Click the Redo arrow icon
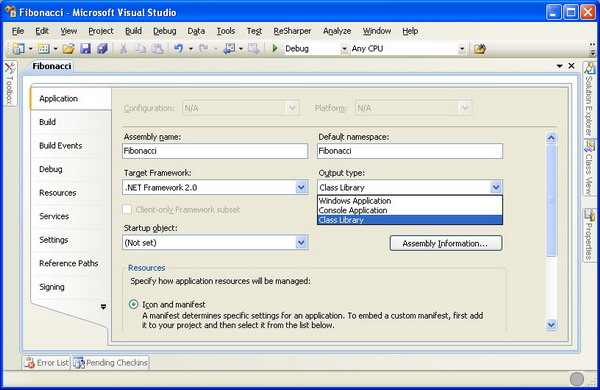Screen dimensions: 600x390 [x=204, y=49]
